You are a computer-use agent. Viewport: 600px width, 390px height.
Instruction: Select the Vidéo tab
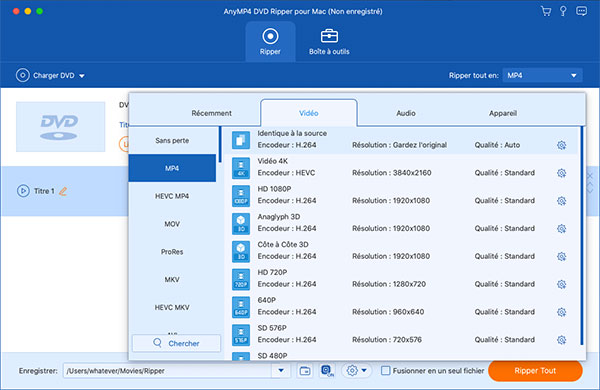pyautogui.click(x=309, y=113)
